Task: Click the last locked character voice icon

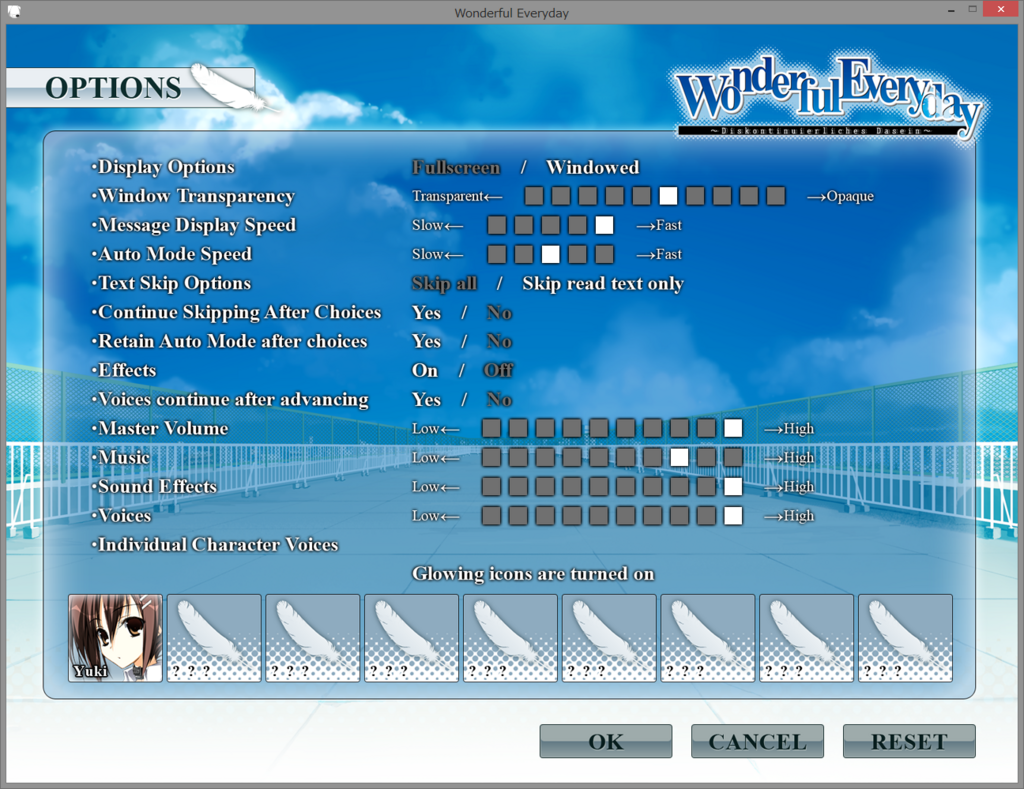Action: pyautogui.click(x=905, y=638)
